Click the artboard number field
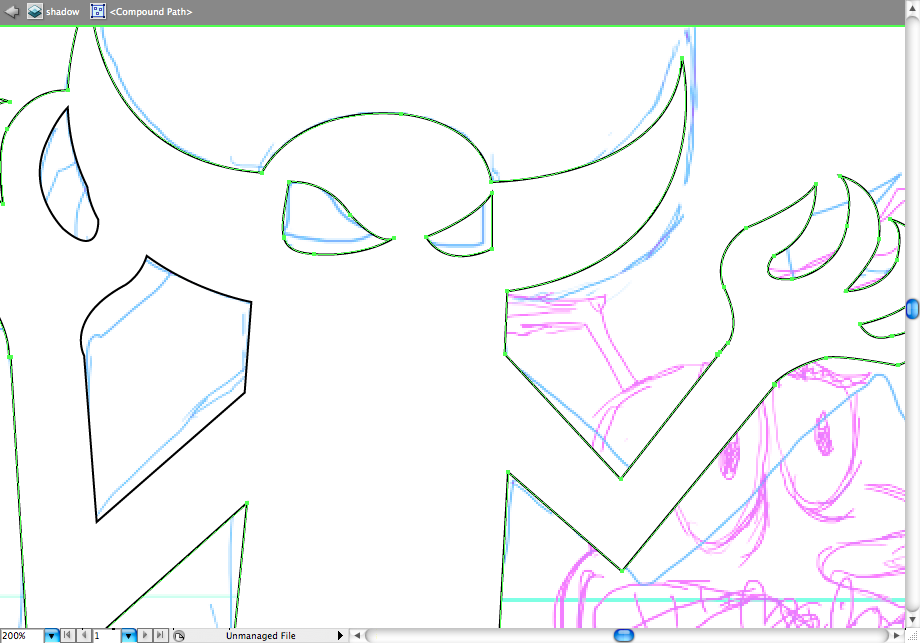 107,635
